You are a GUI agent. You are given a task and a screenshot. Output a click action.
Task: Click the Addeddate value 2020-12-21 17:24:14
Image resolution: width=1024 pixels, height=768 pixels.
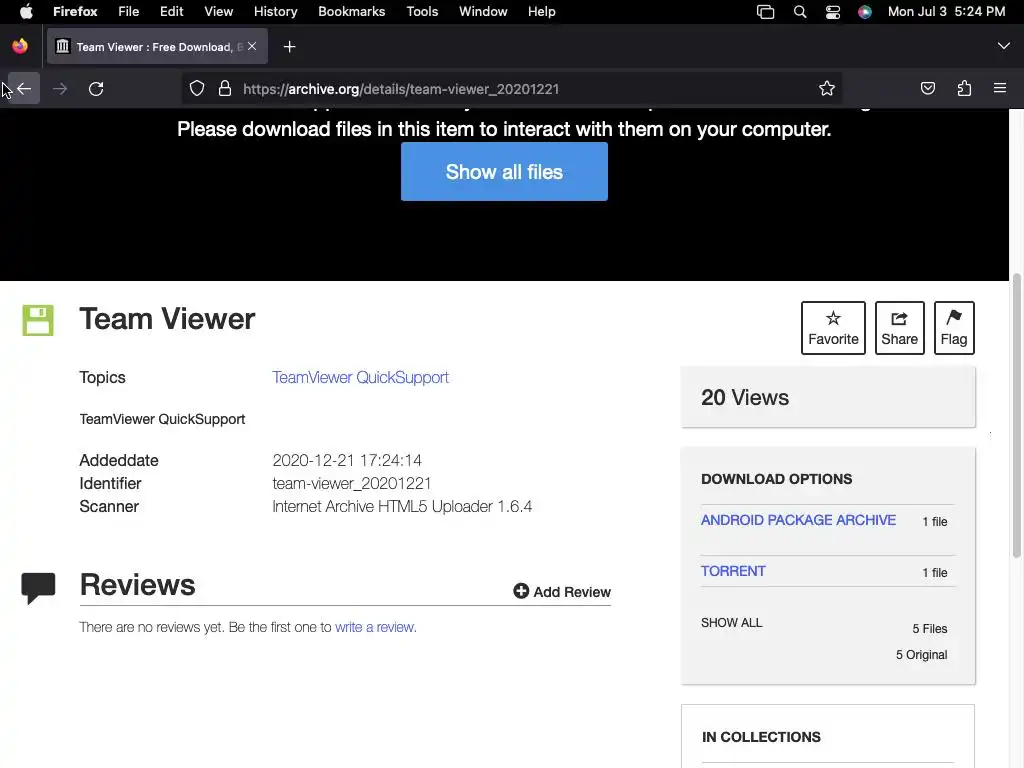coord(347,460)
